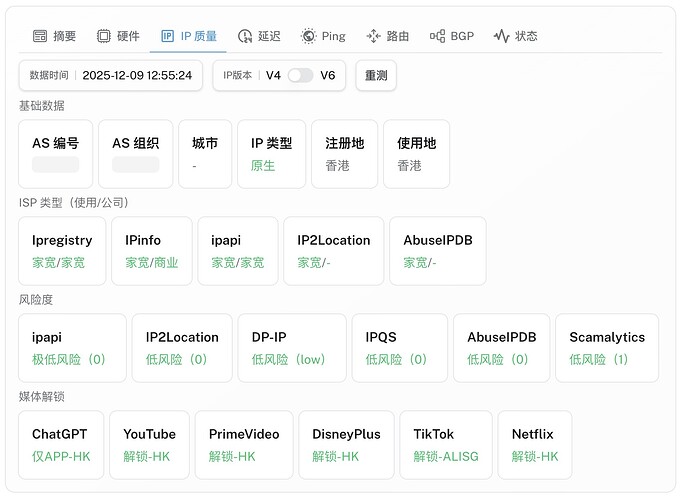Click the Ipregistry 家宽/家宽 card
This screenshot has height=500, width=682.
pos(62,251)
